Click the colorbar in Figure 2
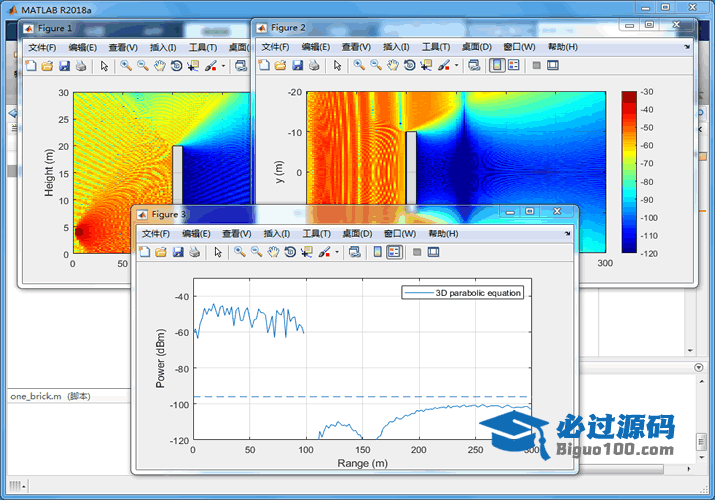Image resolution: width=715 pixels, height=500 pixels. click(x=629, y=172)
